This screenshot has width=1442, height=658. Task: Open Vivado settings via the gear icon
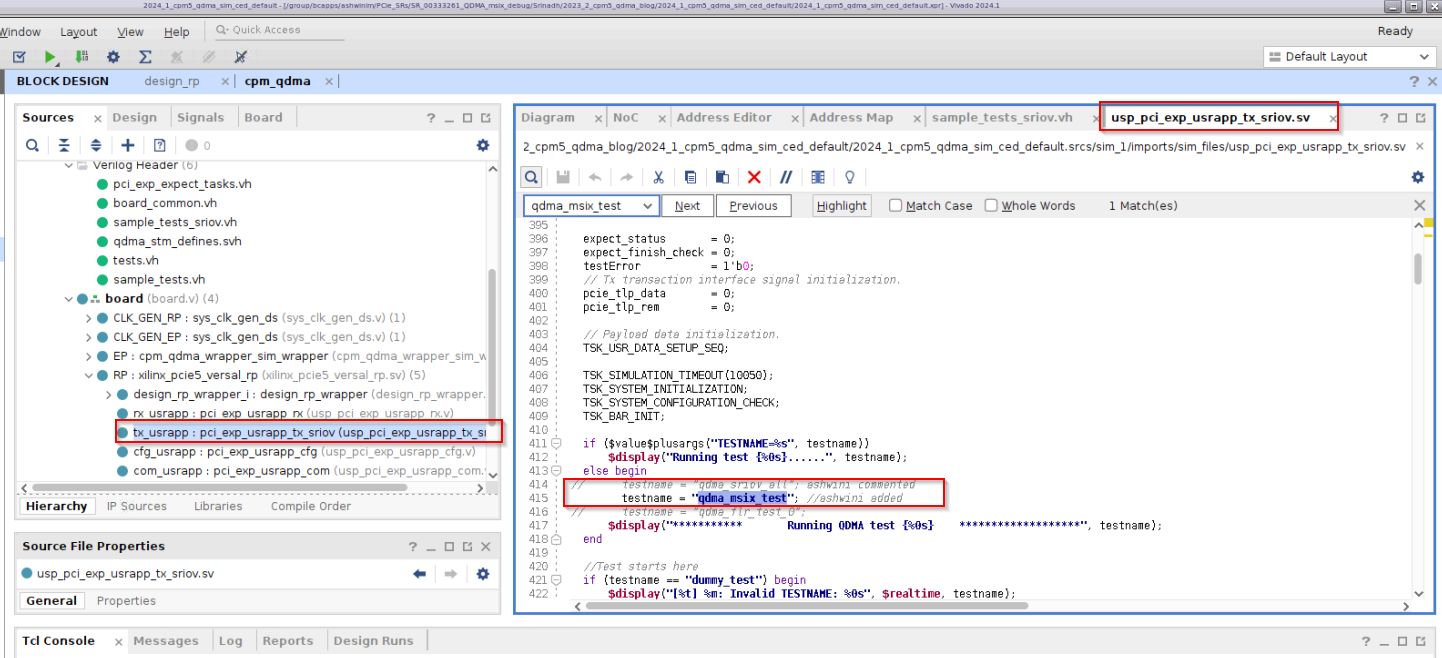112,57
